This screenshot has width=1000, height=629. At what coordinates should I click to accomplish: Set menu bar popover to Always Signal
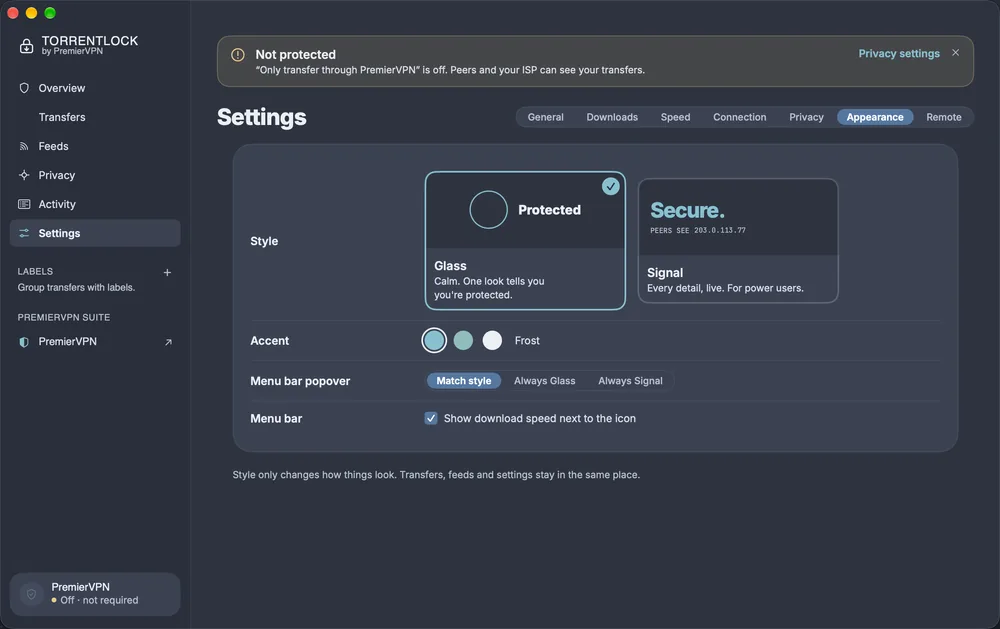click(x=630, y=381)
